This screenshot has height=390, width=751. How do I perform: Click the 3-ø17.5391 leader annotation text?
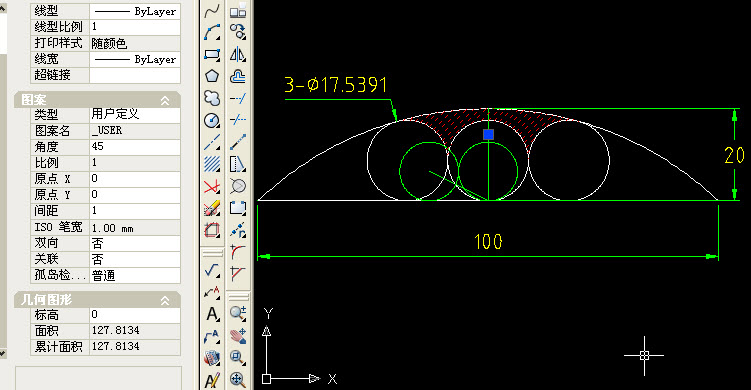(335, 85)
